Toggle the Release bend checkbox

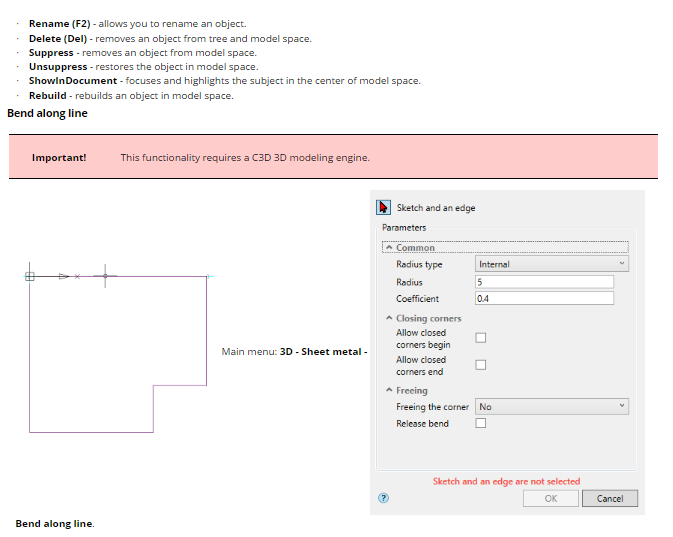tap(481, 423)
